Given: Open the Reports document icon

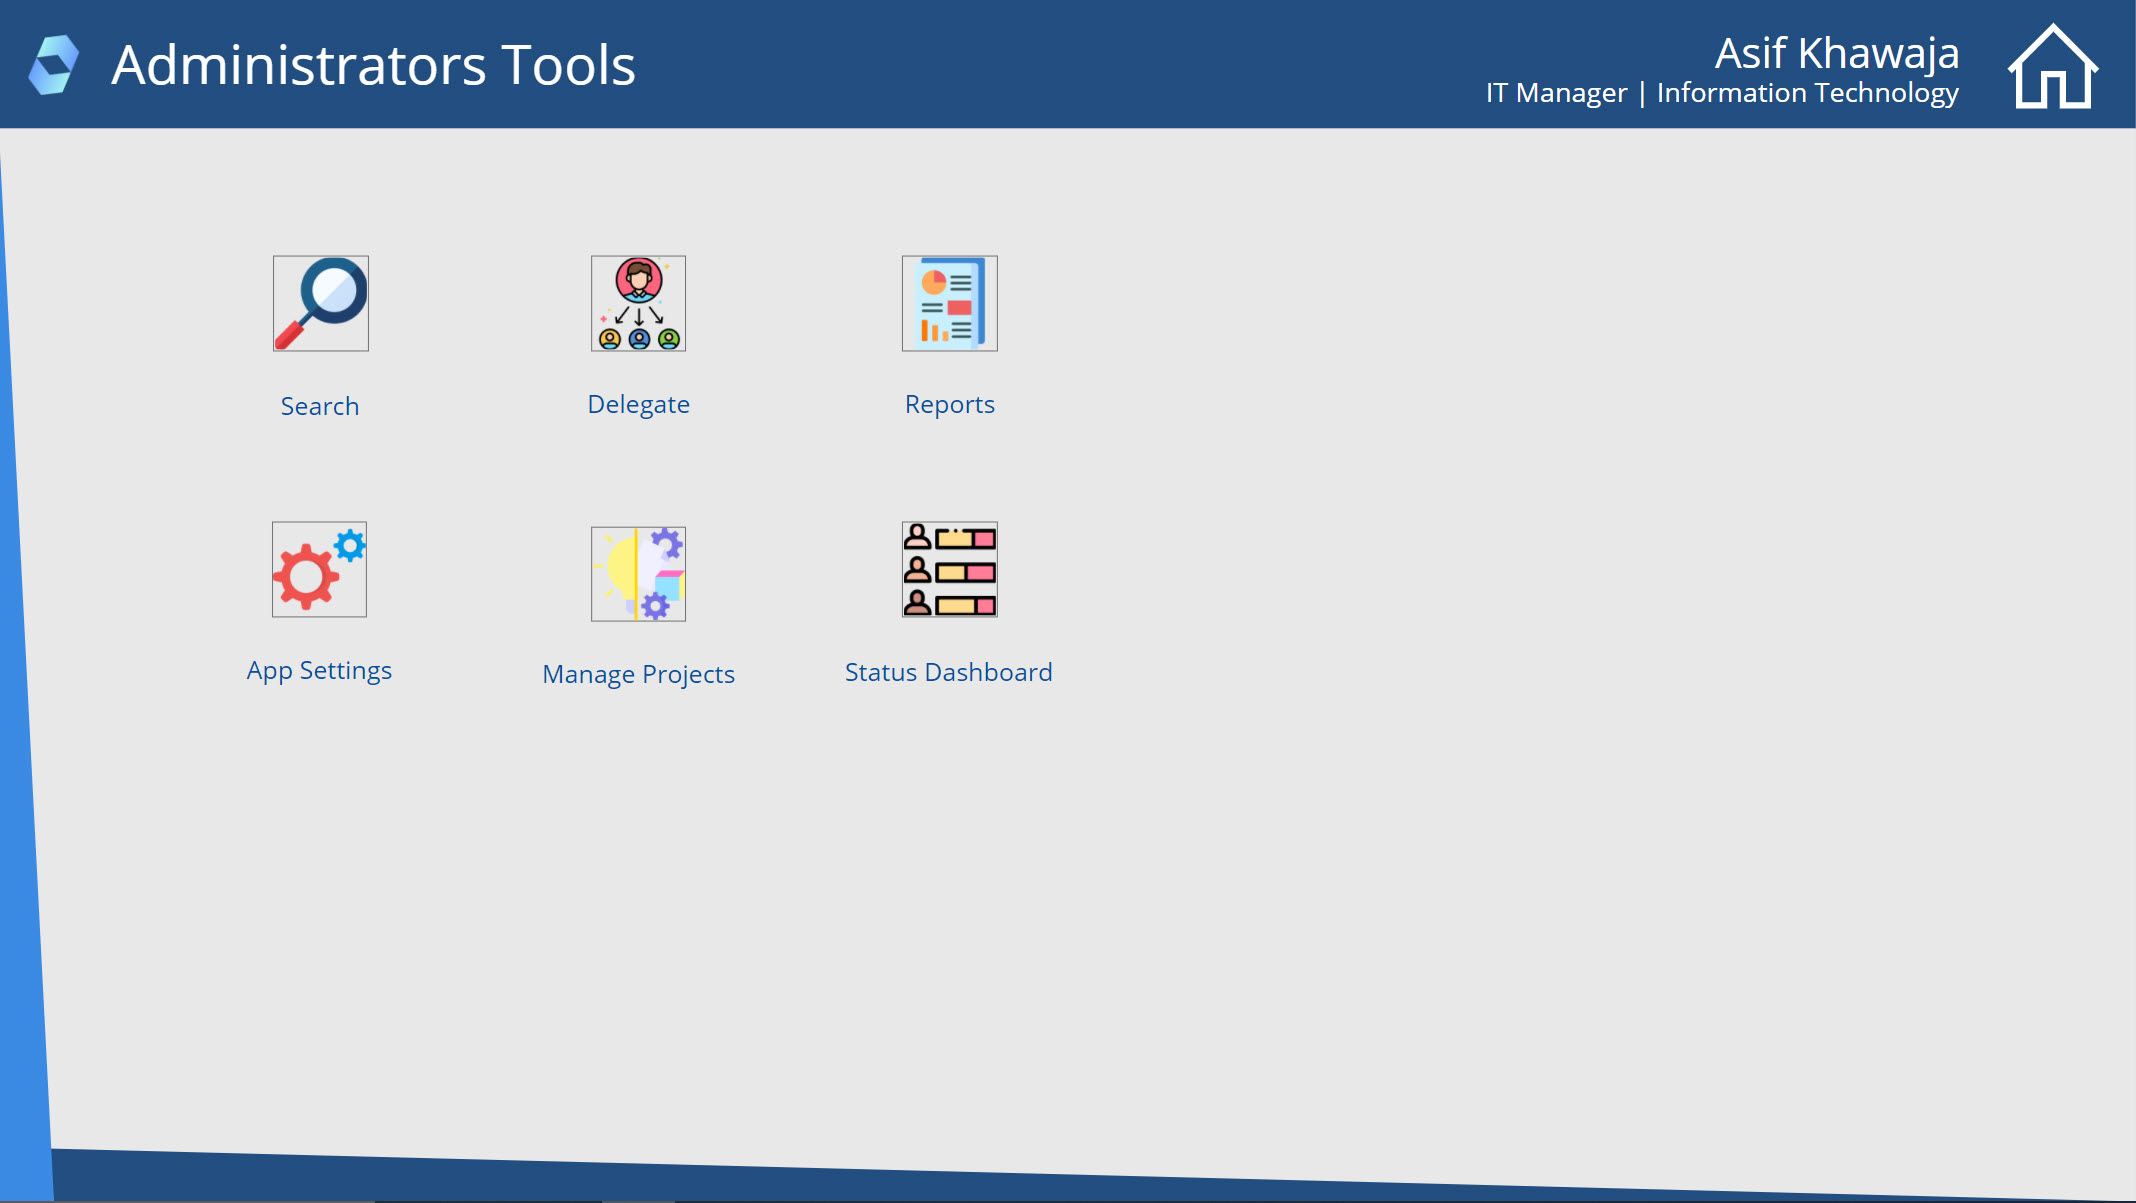Looking at the screenshot, I should pos(949,303).
